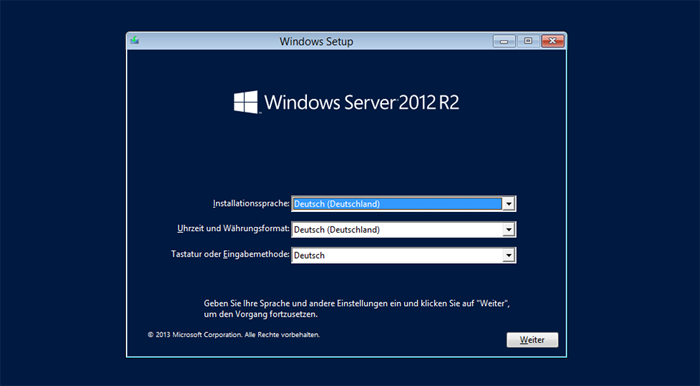Expand the Uhrzeit und Währungsformat dropdown arrow
Screen dimensions: 700x386
[508, 230]
